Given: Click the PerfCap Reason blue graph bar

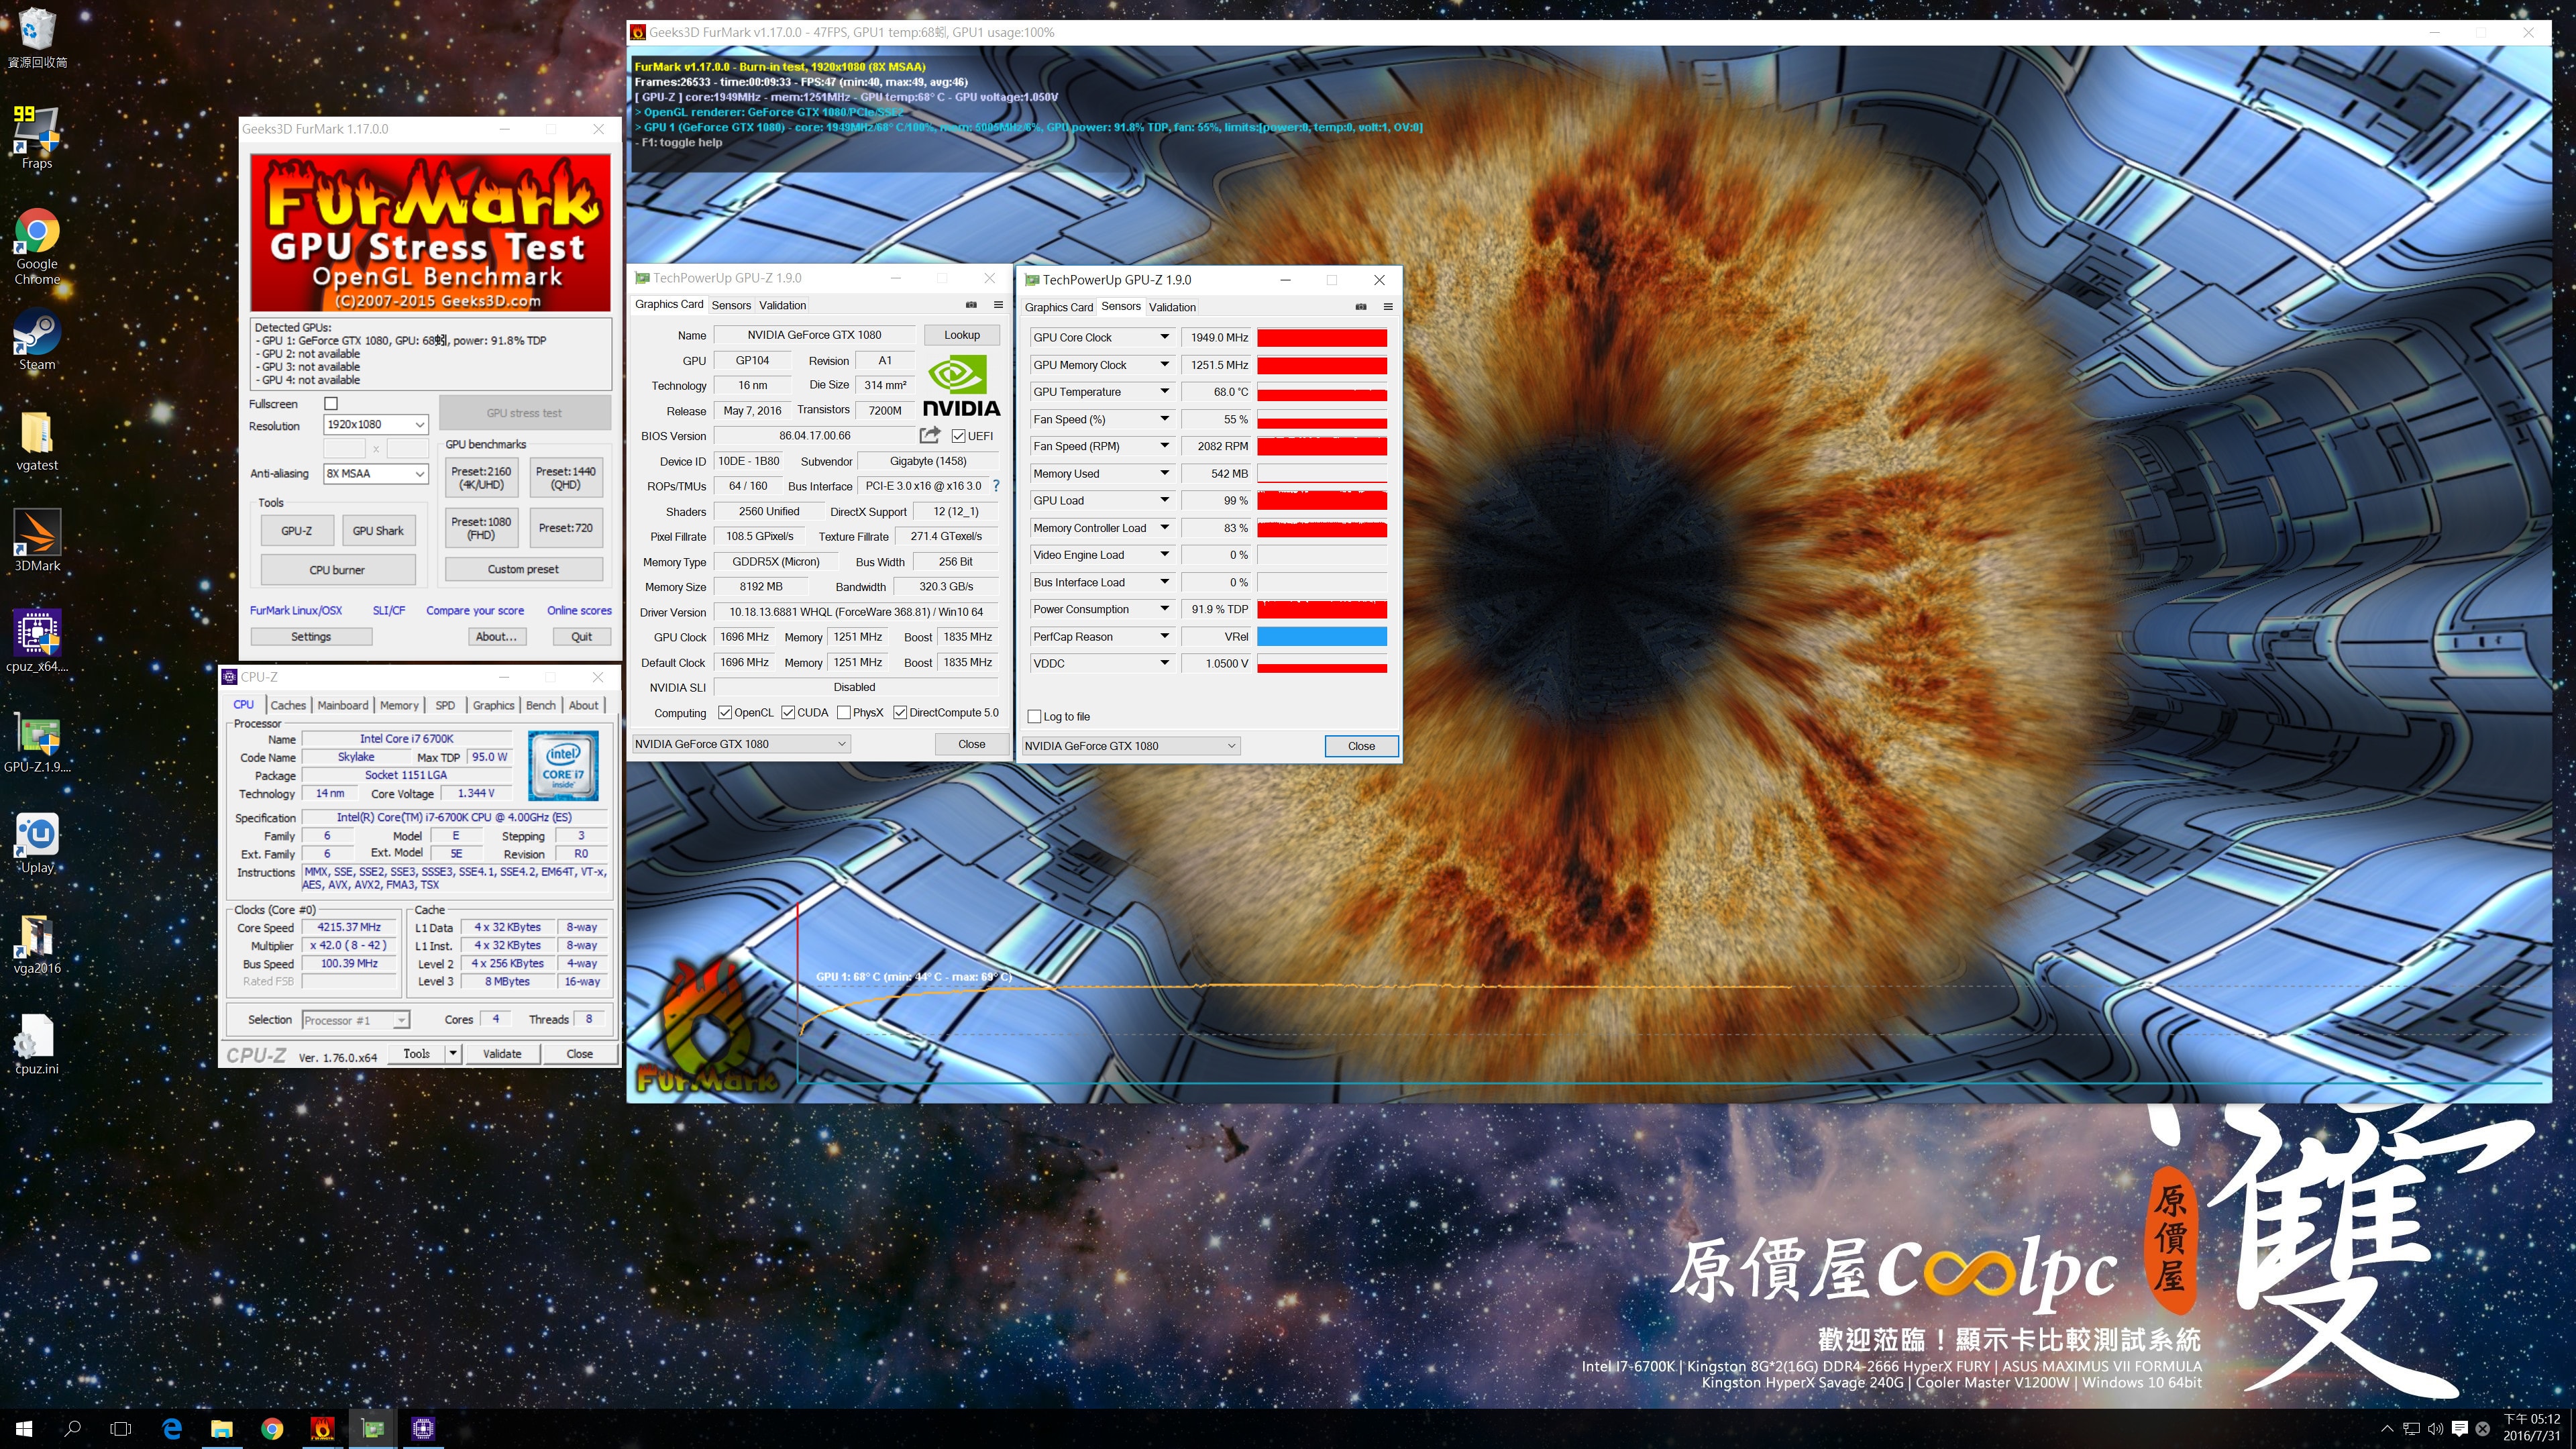Looking at the screenshot, I should pos(1322,636).
